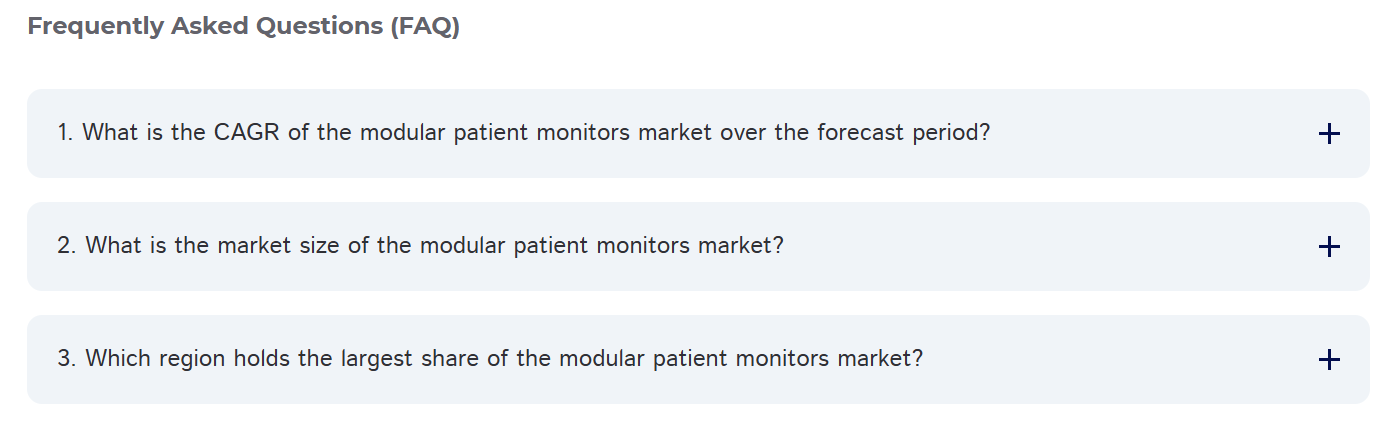Image resolution: width=1393 pixels, height=427 pixels.
Task: Click the plus icon beside the market size question
Action: [1328, 247]
